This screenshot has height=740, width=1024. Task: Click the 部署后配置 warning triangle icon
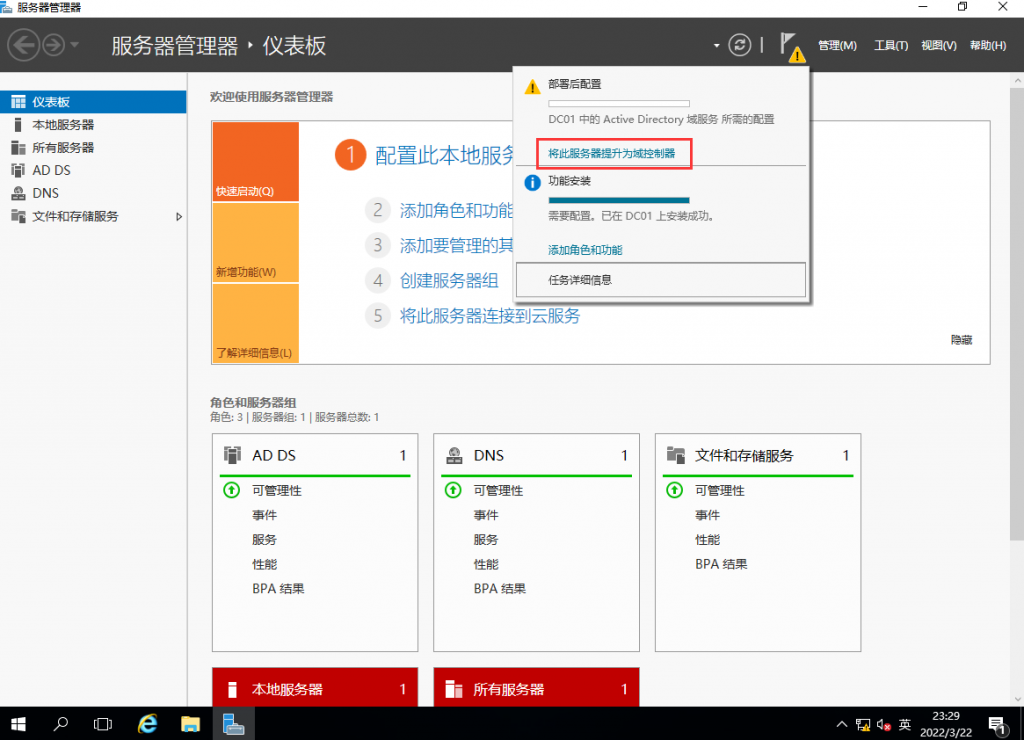point(532,86)
